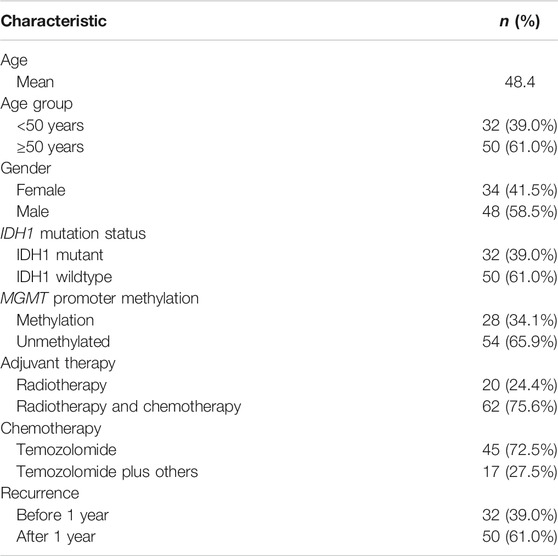Click the MGMT promoter methylation heading
Viewport: 558px width, 556px height.
click(x=99, y=299)
